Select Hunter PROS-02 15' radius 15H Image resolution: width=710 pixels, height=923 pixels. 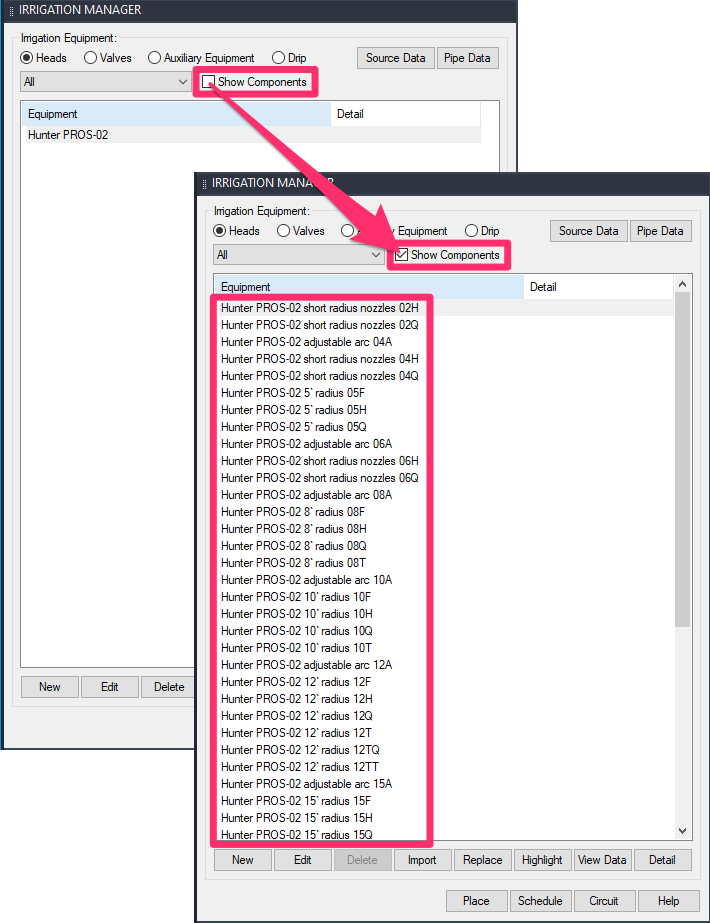(x=297, y=818)
